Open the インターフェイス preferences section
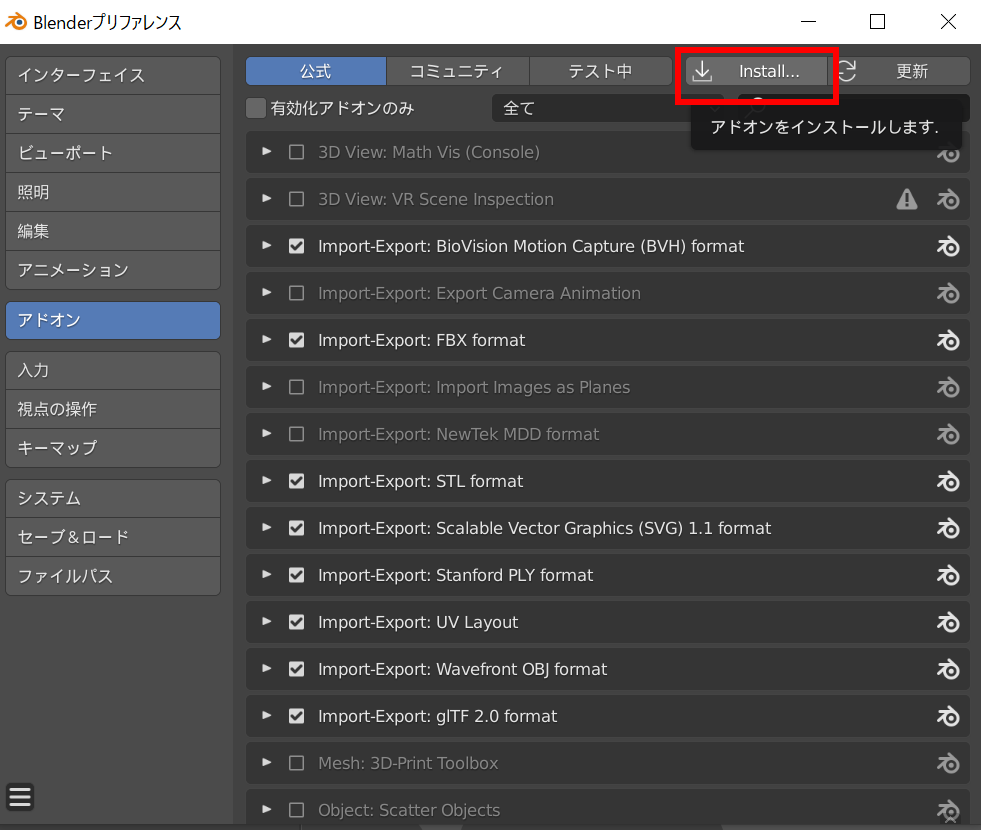This screenshot has height=830, width=981. (x=113, y=76)
